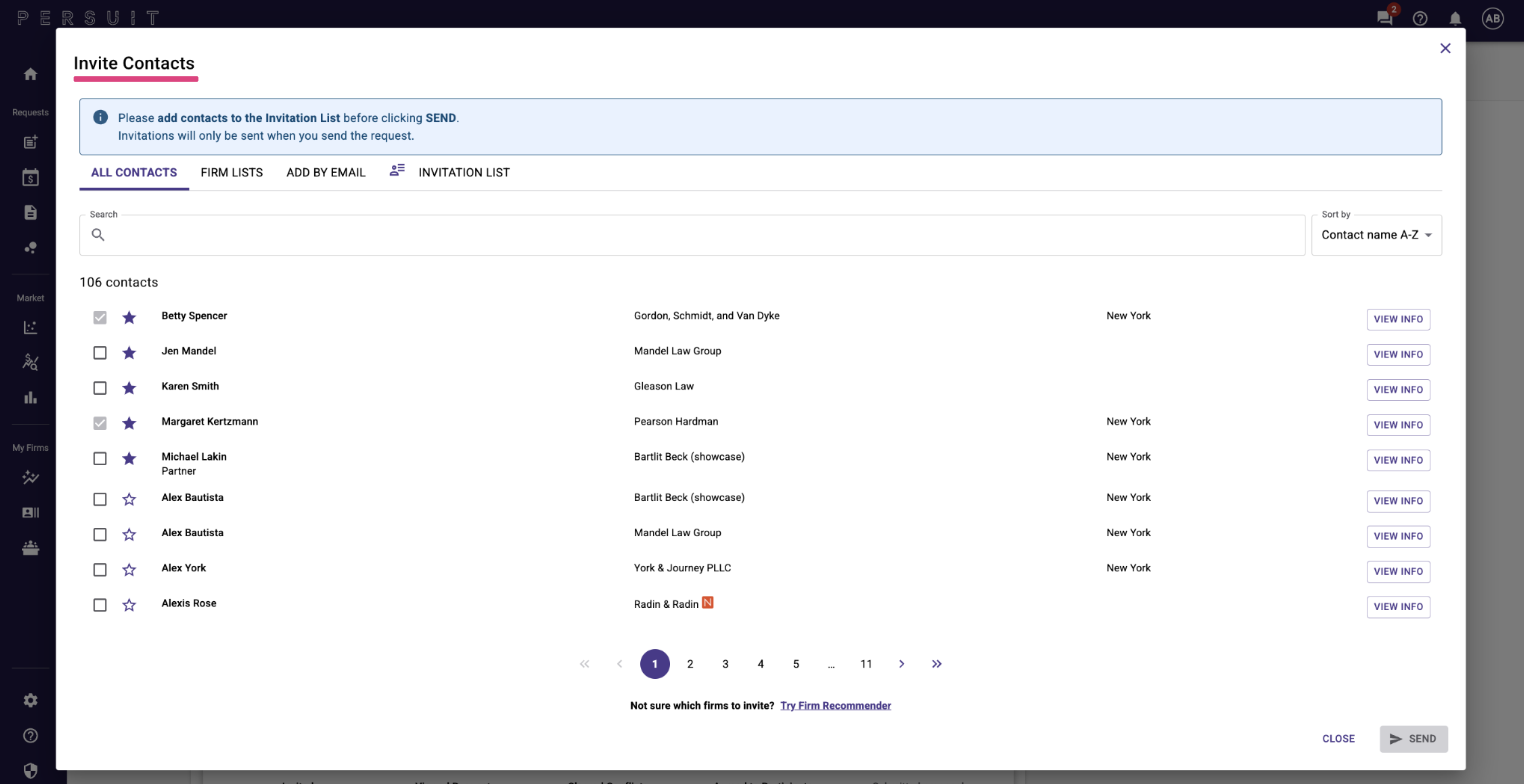This screenshot has width=1524, height=784.
Task: View info for Alexis Rose
Action: 1398,607
